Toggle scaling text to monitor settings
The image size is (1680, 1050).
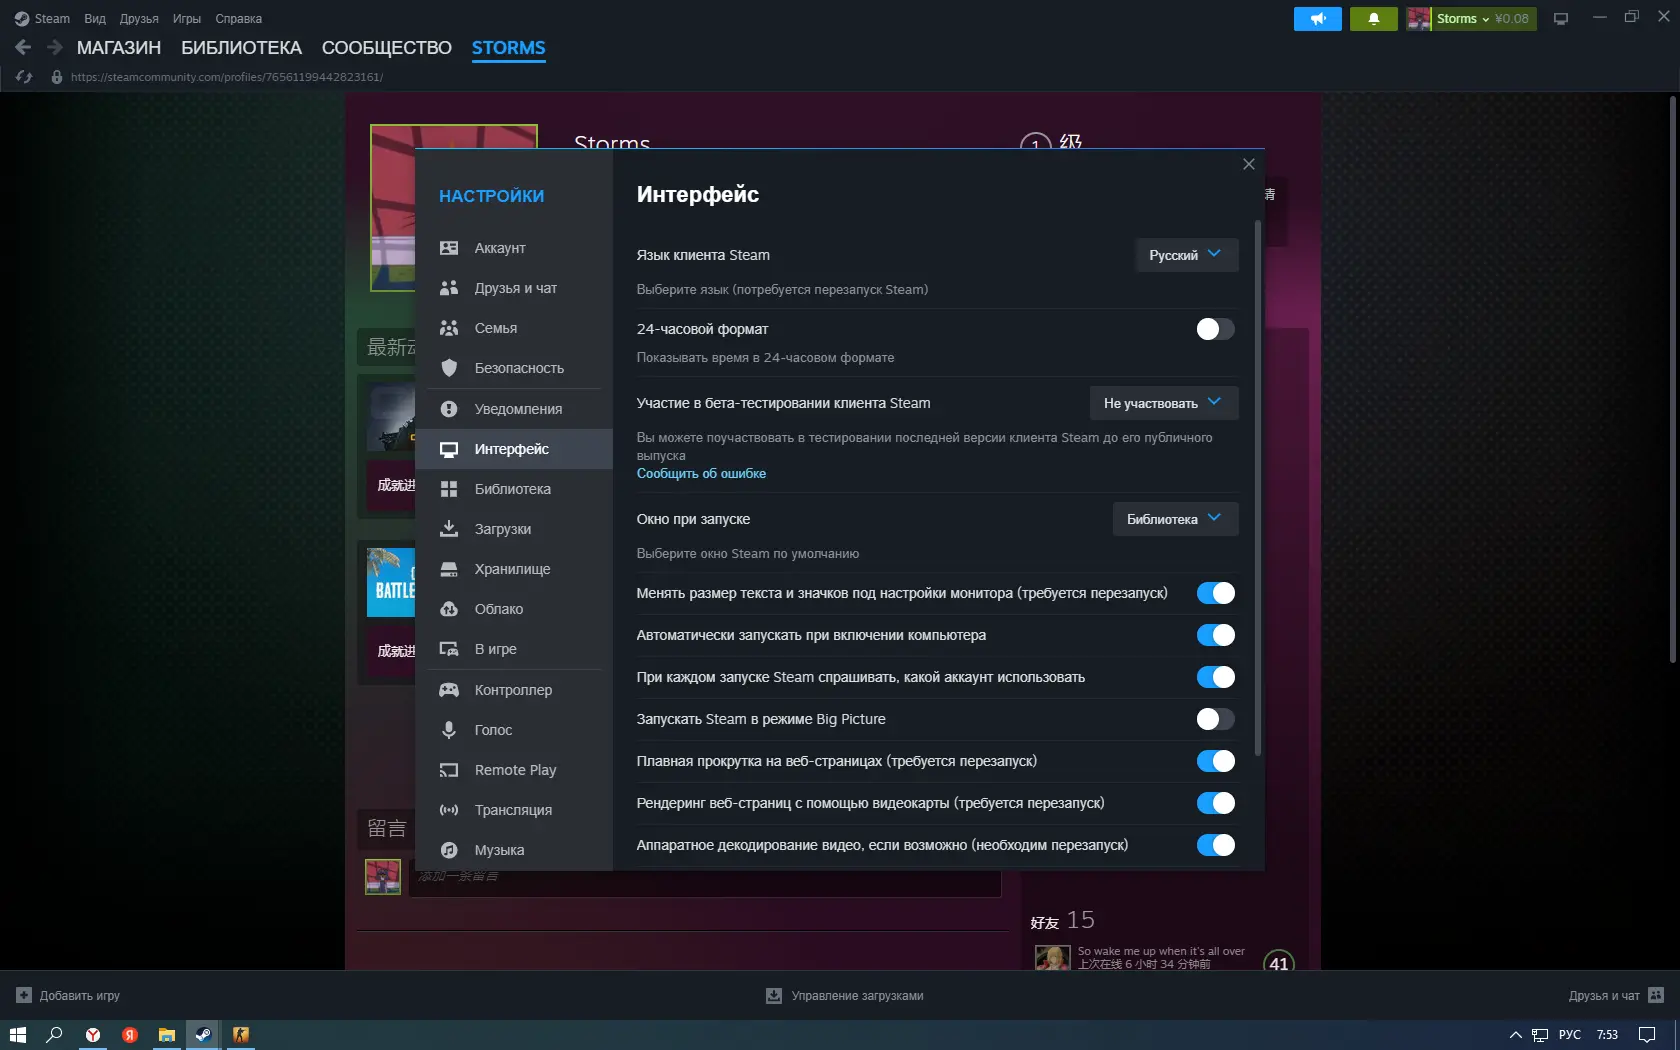tap(1216, 593)
